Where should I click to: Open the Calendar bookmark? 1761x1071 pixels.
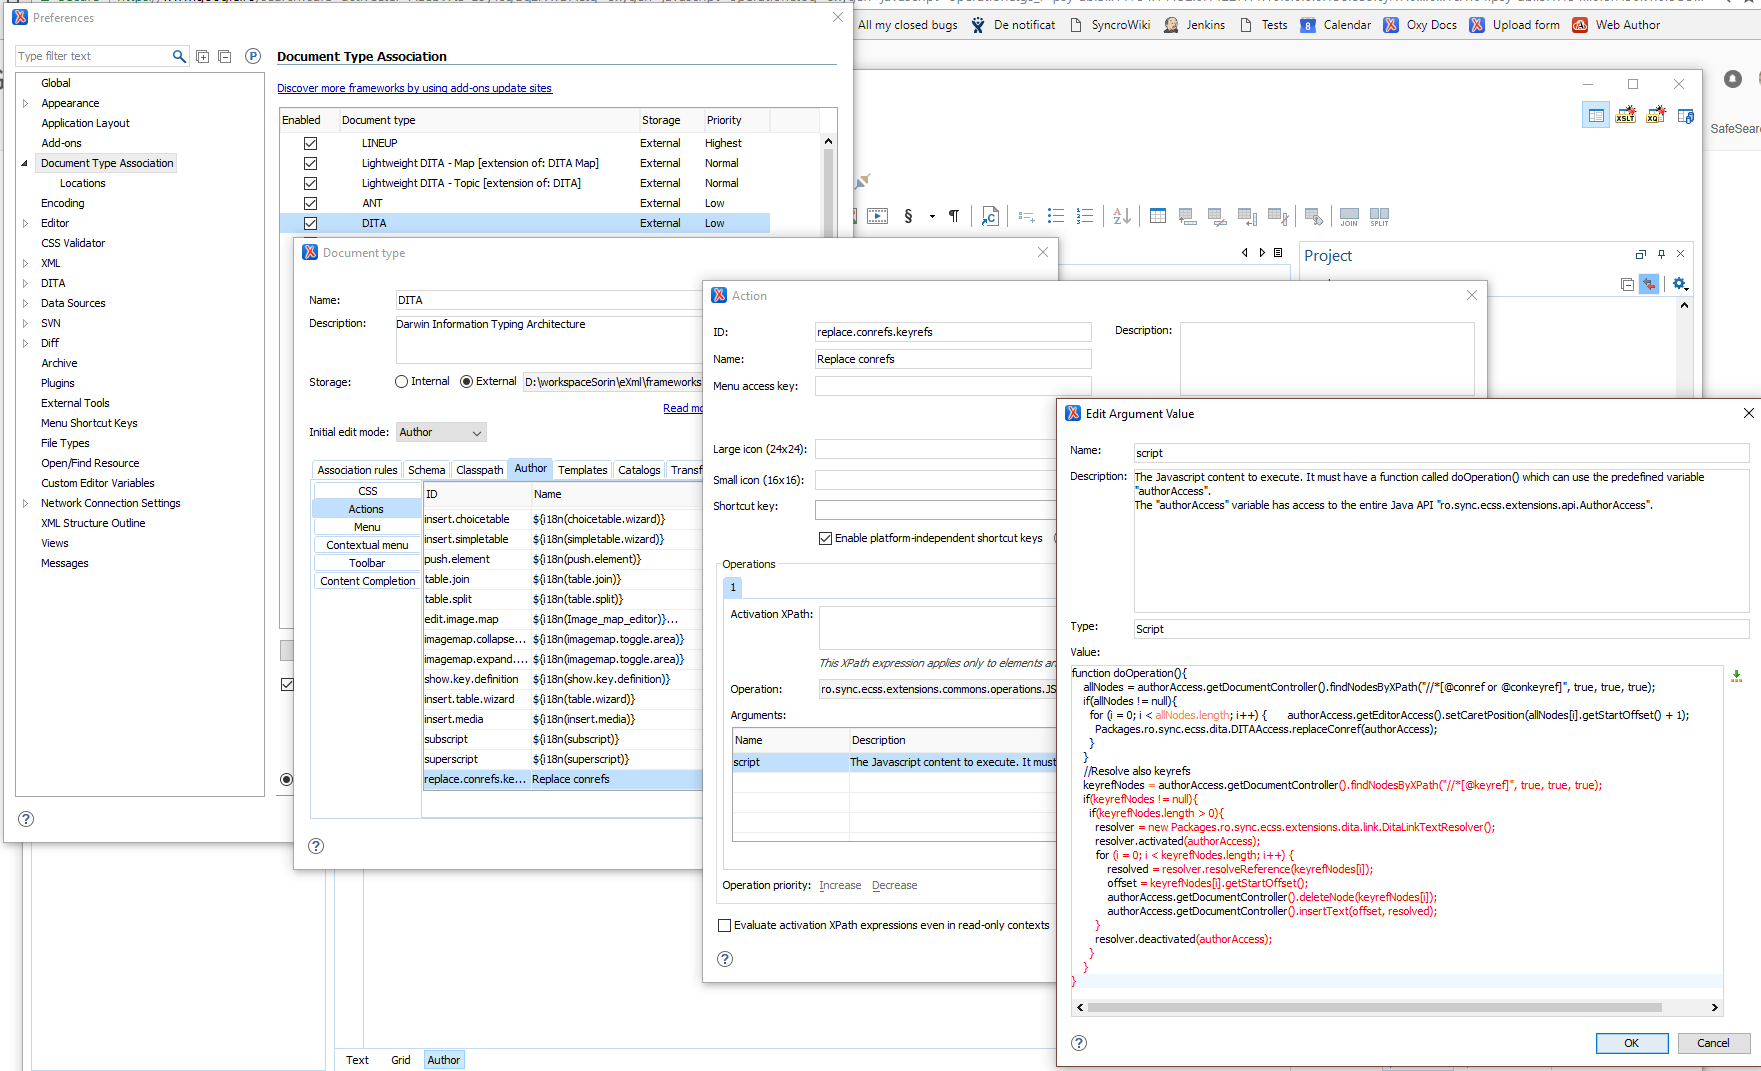pos(1335,25)
